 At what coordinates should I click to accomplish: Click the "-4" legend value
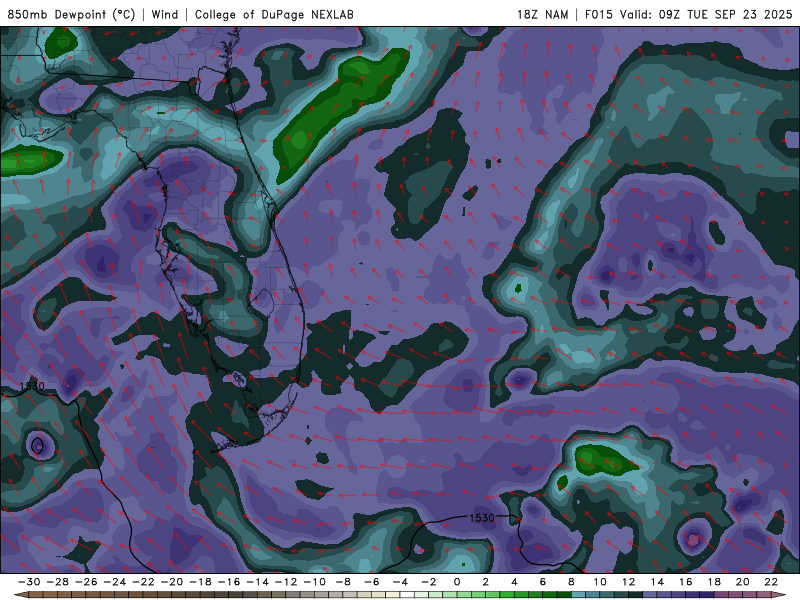[x=401, y=582]
